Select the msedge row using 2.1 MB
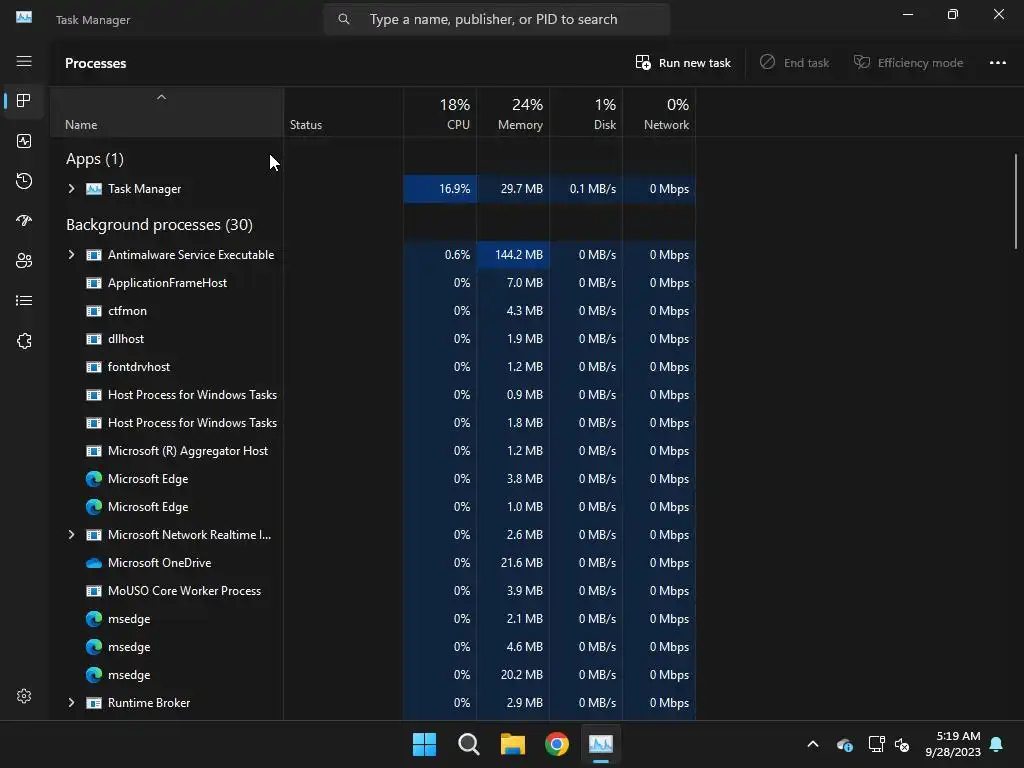 tap(374, 618)
